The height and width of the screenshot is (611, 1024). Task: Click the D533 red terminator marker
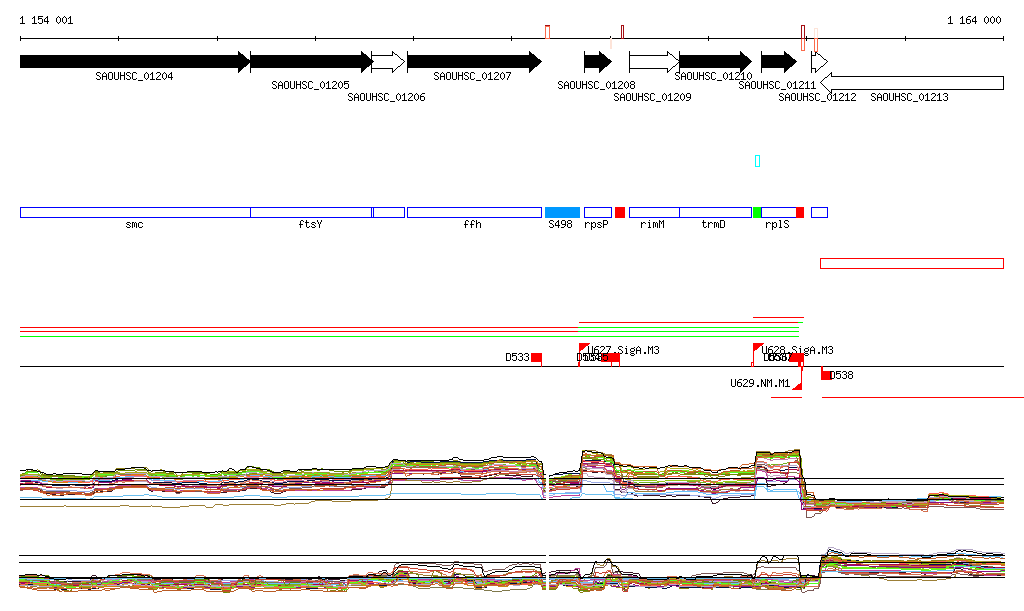click(536, 358)
